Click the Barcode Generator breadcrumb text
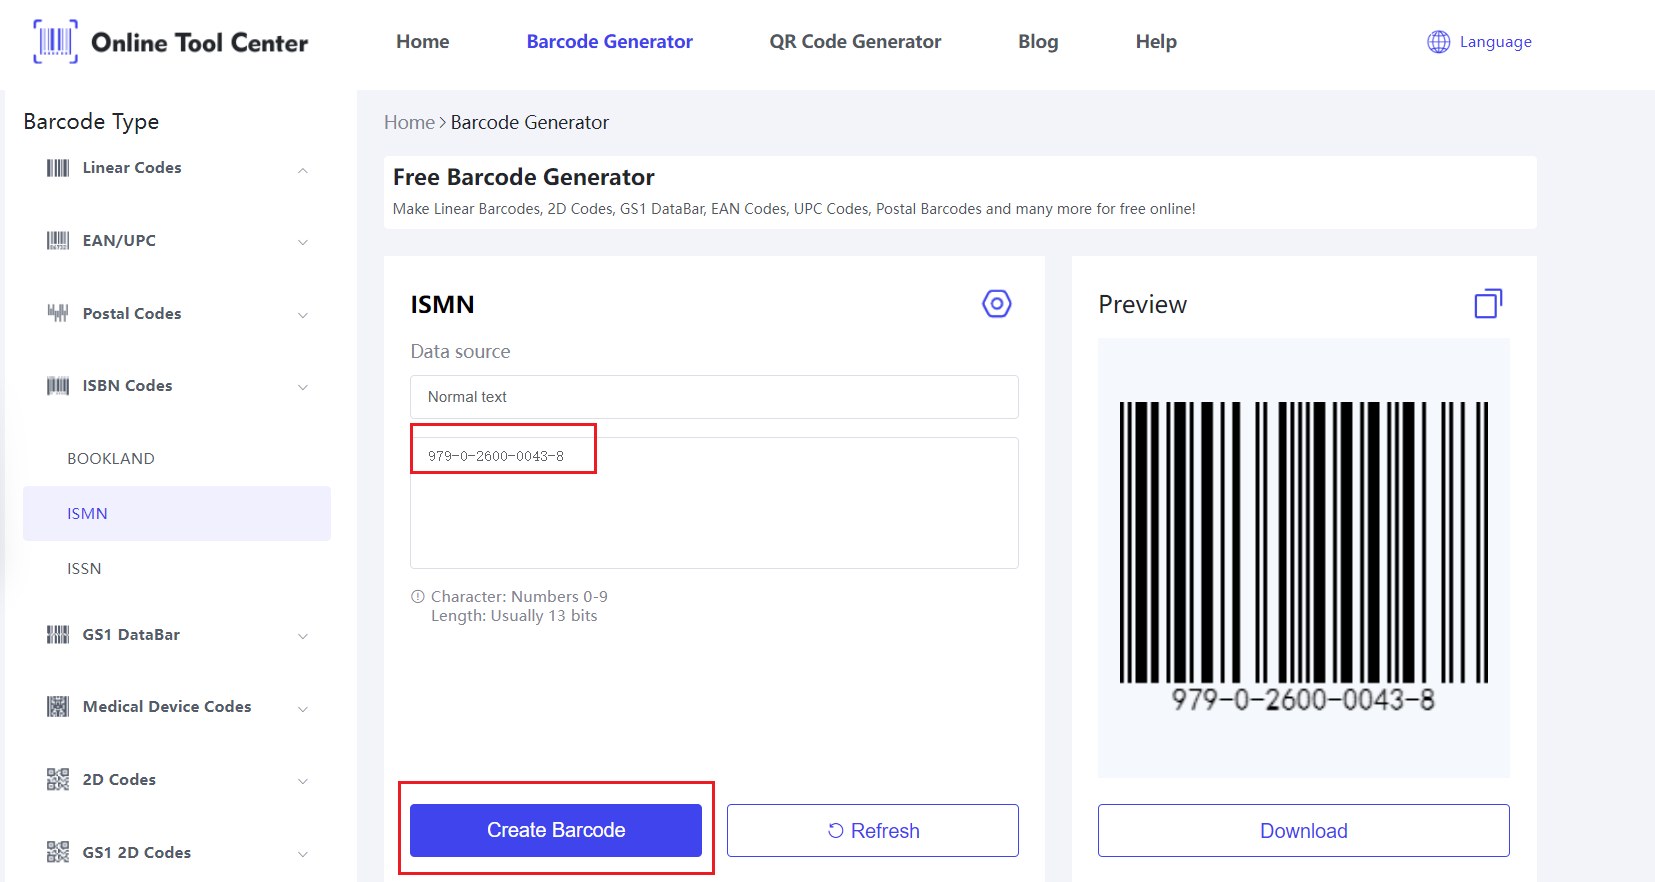Viewport: 1655px width, 882px height. [530, 122]
